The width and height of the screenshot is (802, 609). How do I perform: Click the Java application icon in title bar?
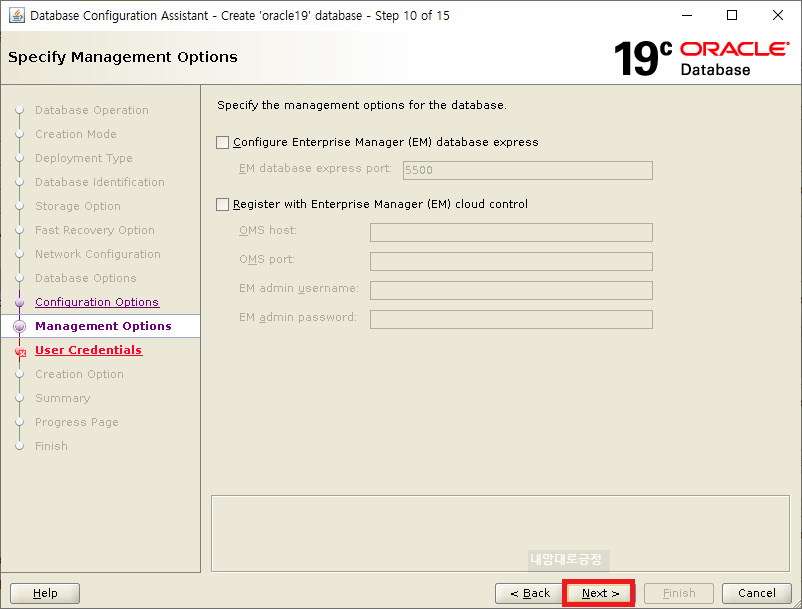pos(17,15)
